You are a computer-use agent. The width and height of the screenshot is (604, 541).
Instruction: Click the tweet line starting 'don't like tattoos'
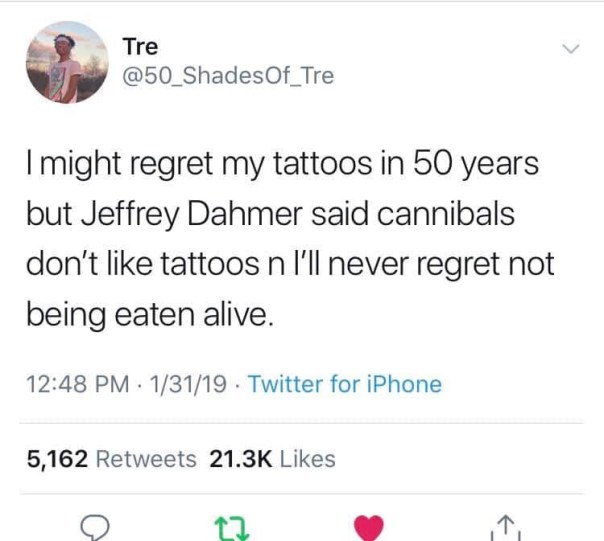coord(290,265)
